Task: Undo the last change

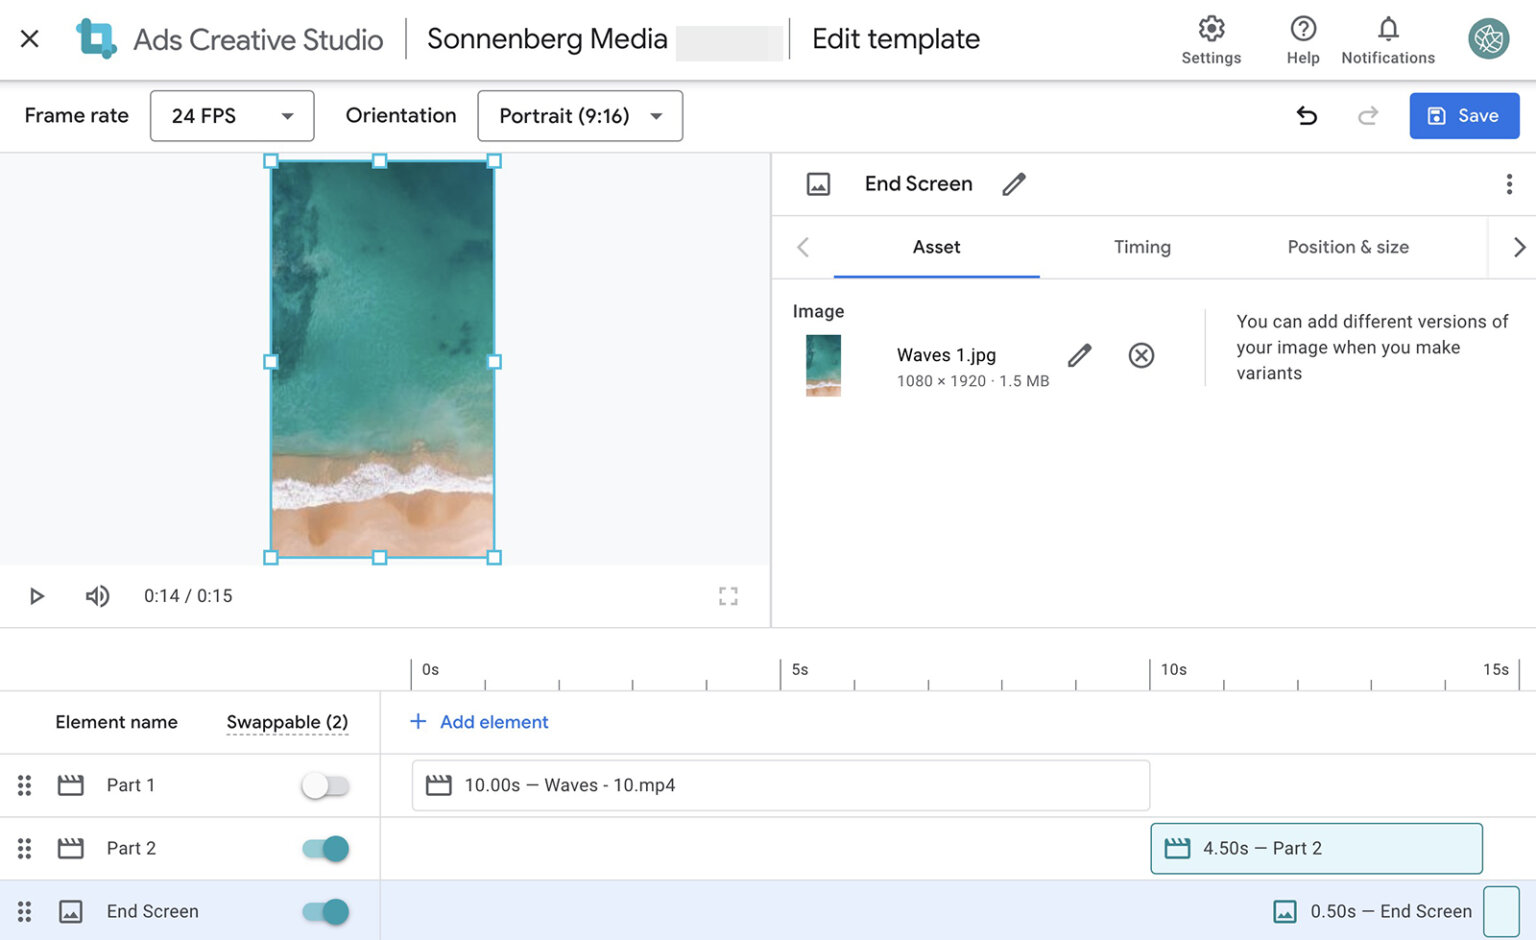Action: (x=1307, y=116)
